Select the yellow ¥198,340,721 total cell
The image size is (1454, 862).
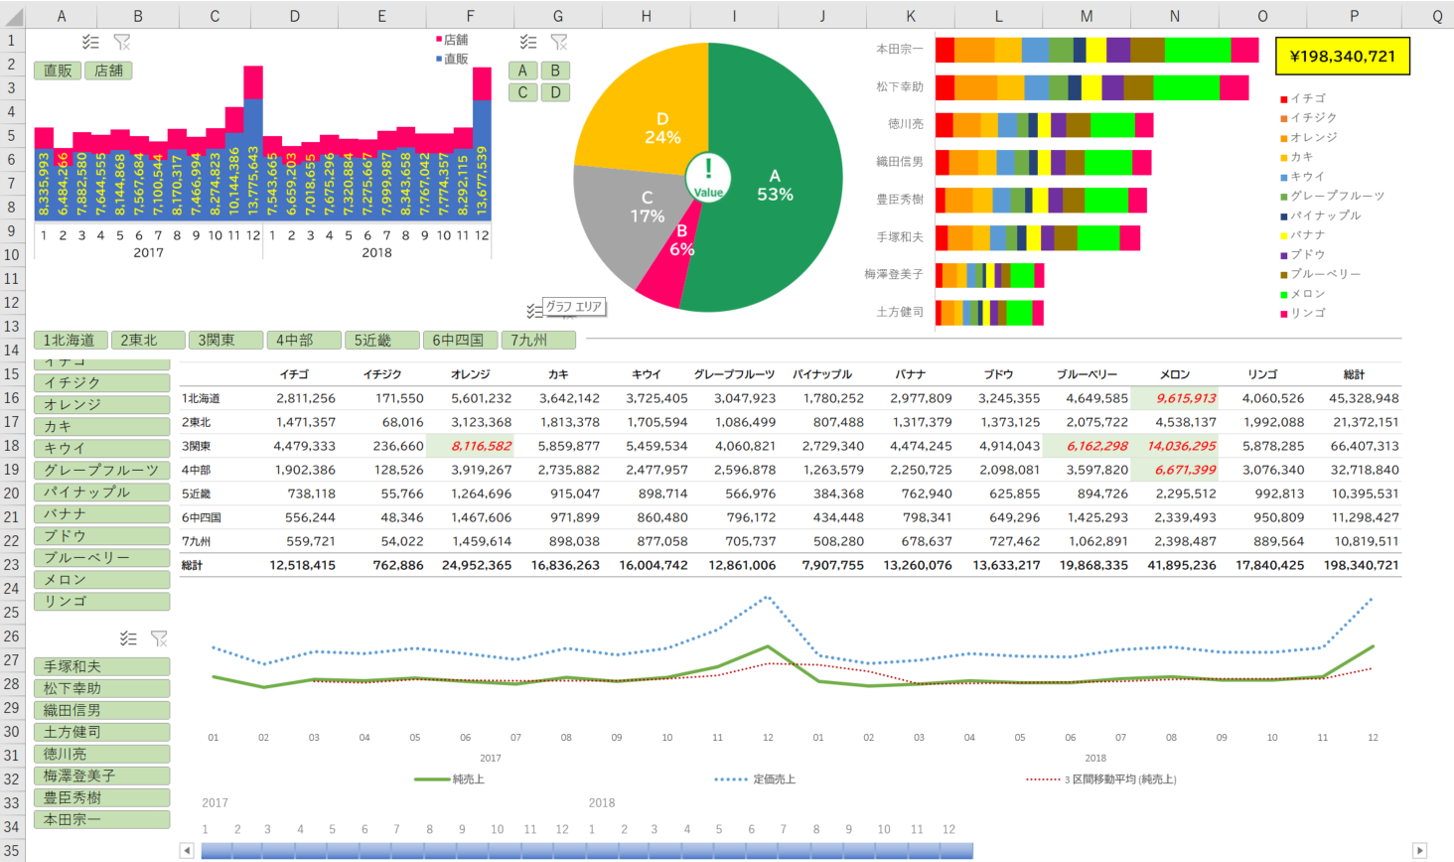[1342, 56]
